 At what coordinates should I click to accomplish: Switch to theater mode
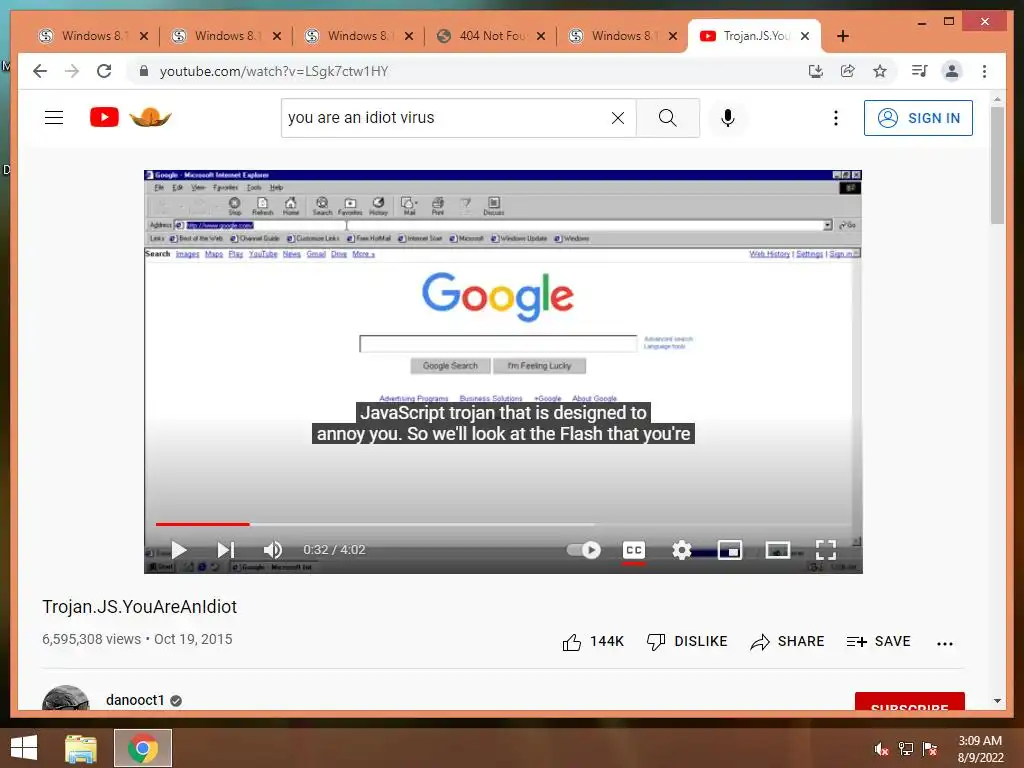777,550
